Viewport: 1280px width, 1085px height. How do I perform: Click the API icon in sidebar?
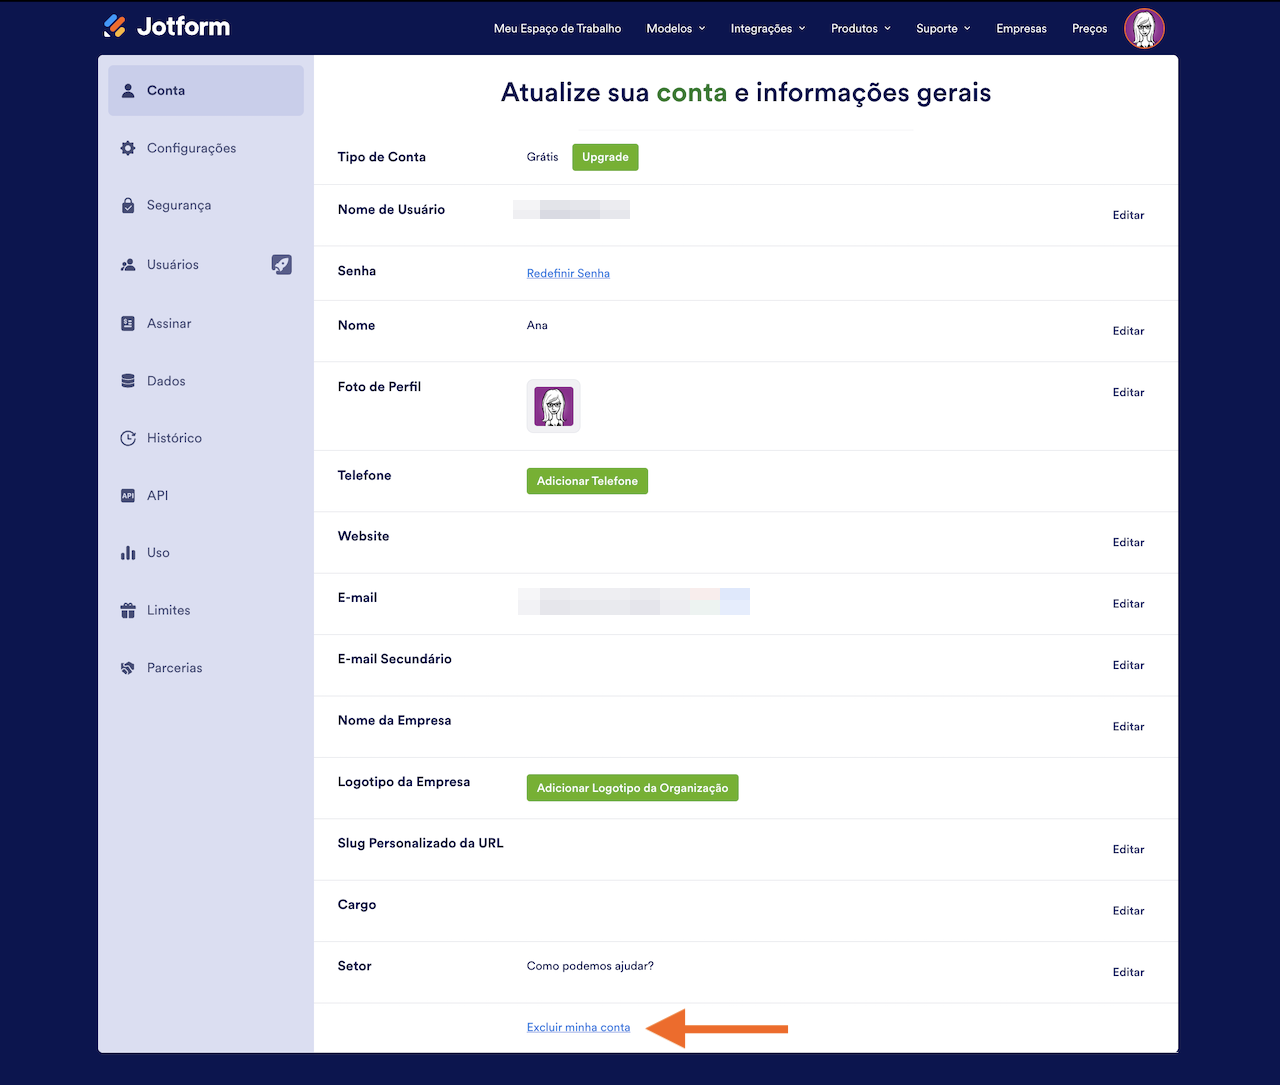128,495
